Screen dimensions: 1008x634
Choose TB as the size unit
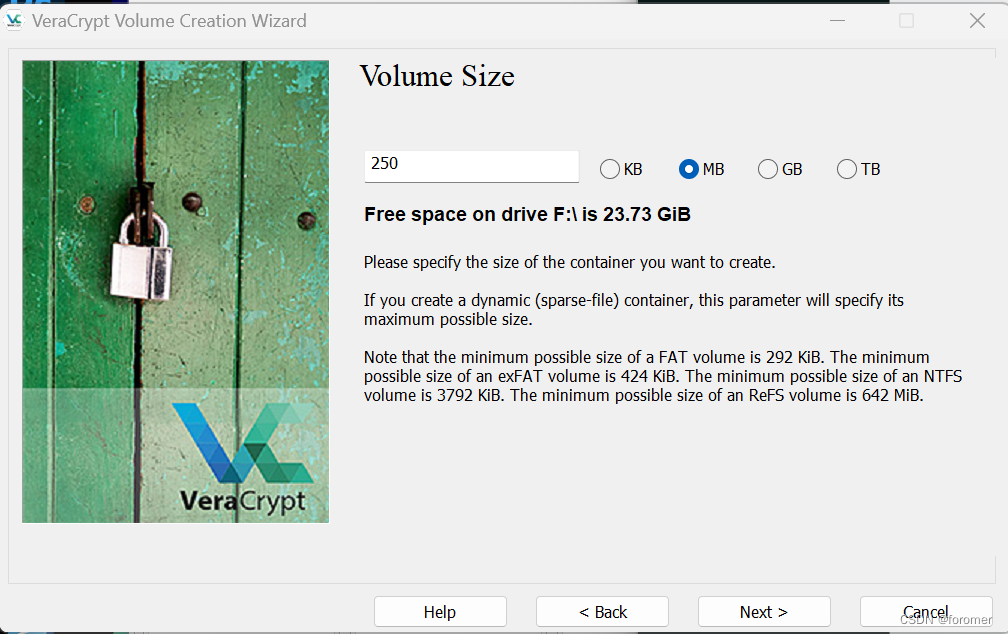pos(858,169)
